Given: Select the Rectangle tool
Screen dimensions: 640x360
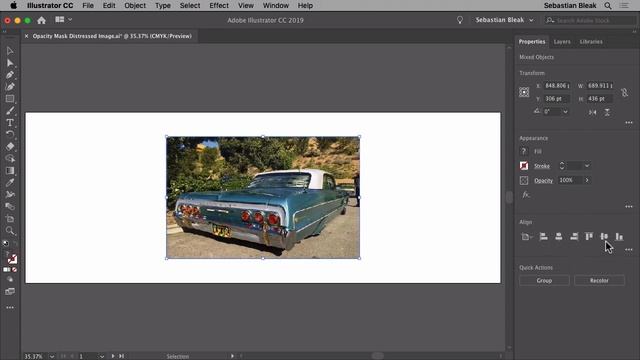Looking at the screenshot, I should pyautogui.click(x=10, y=99).
